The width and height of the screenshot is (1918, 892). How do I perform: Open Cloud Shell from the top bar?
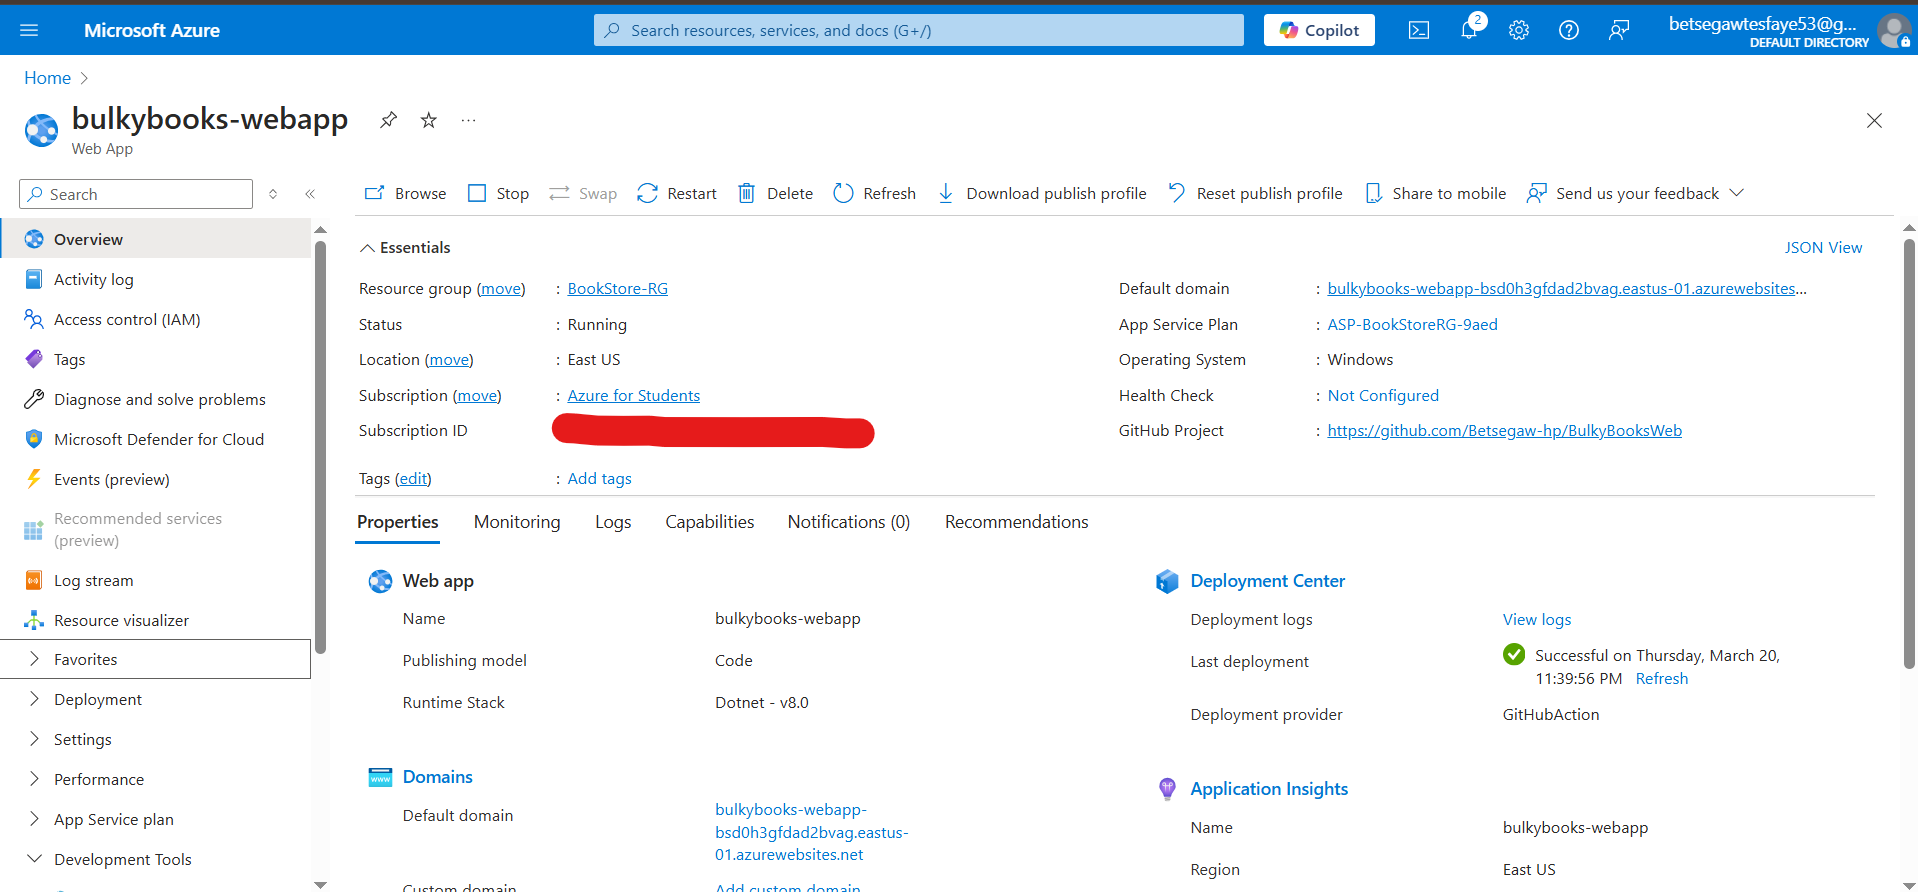point(1418,30)
